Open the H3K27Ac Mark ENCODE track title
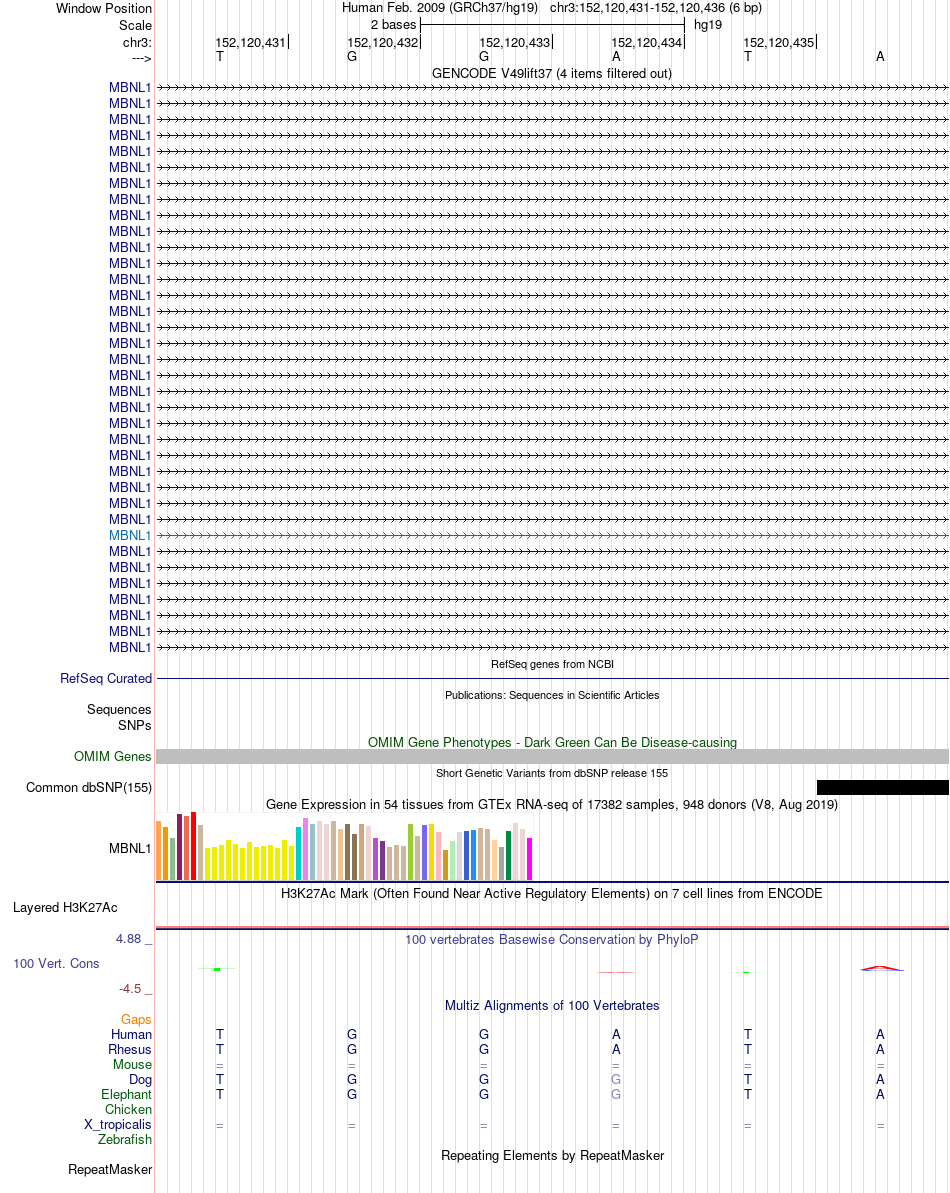The width and height of the screenshot is (950, 1193). (552, 894)
